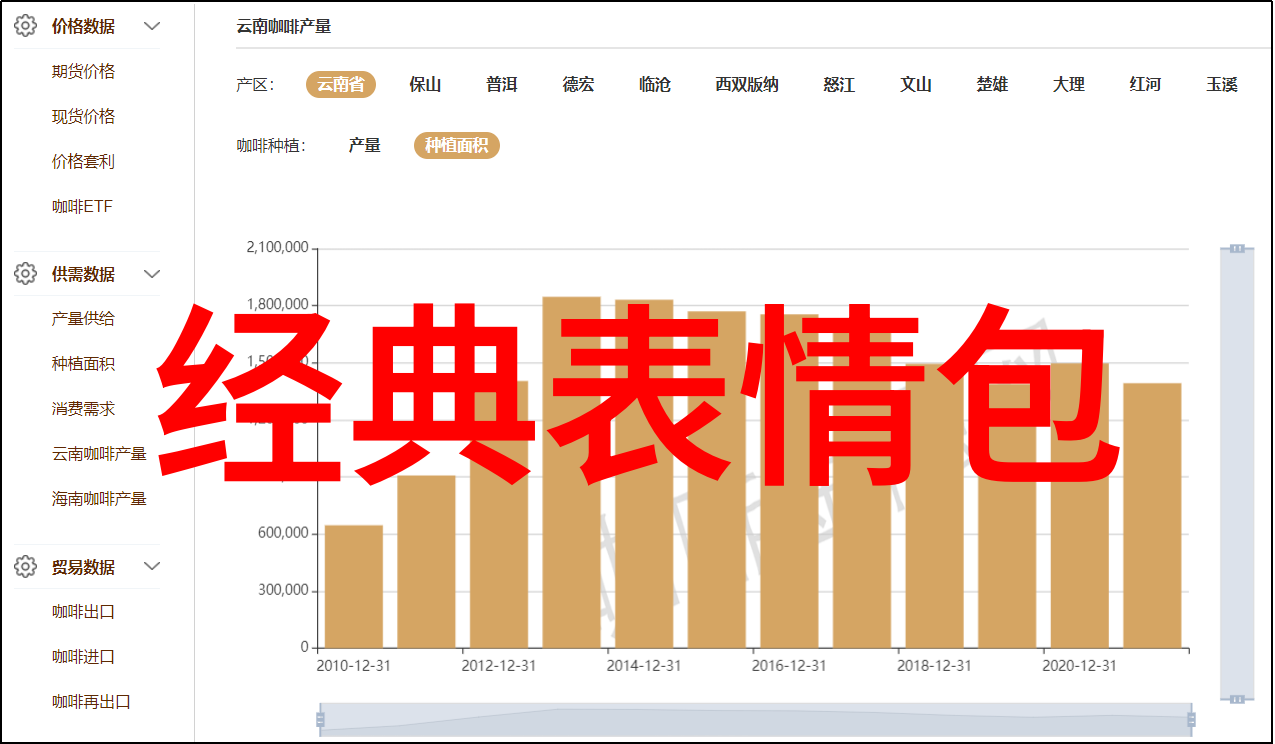Collapse the 供需数据 section chevron

pos(152,273)
